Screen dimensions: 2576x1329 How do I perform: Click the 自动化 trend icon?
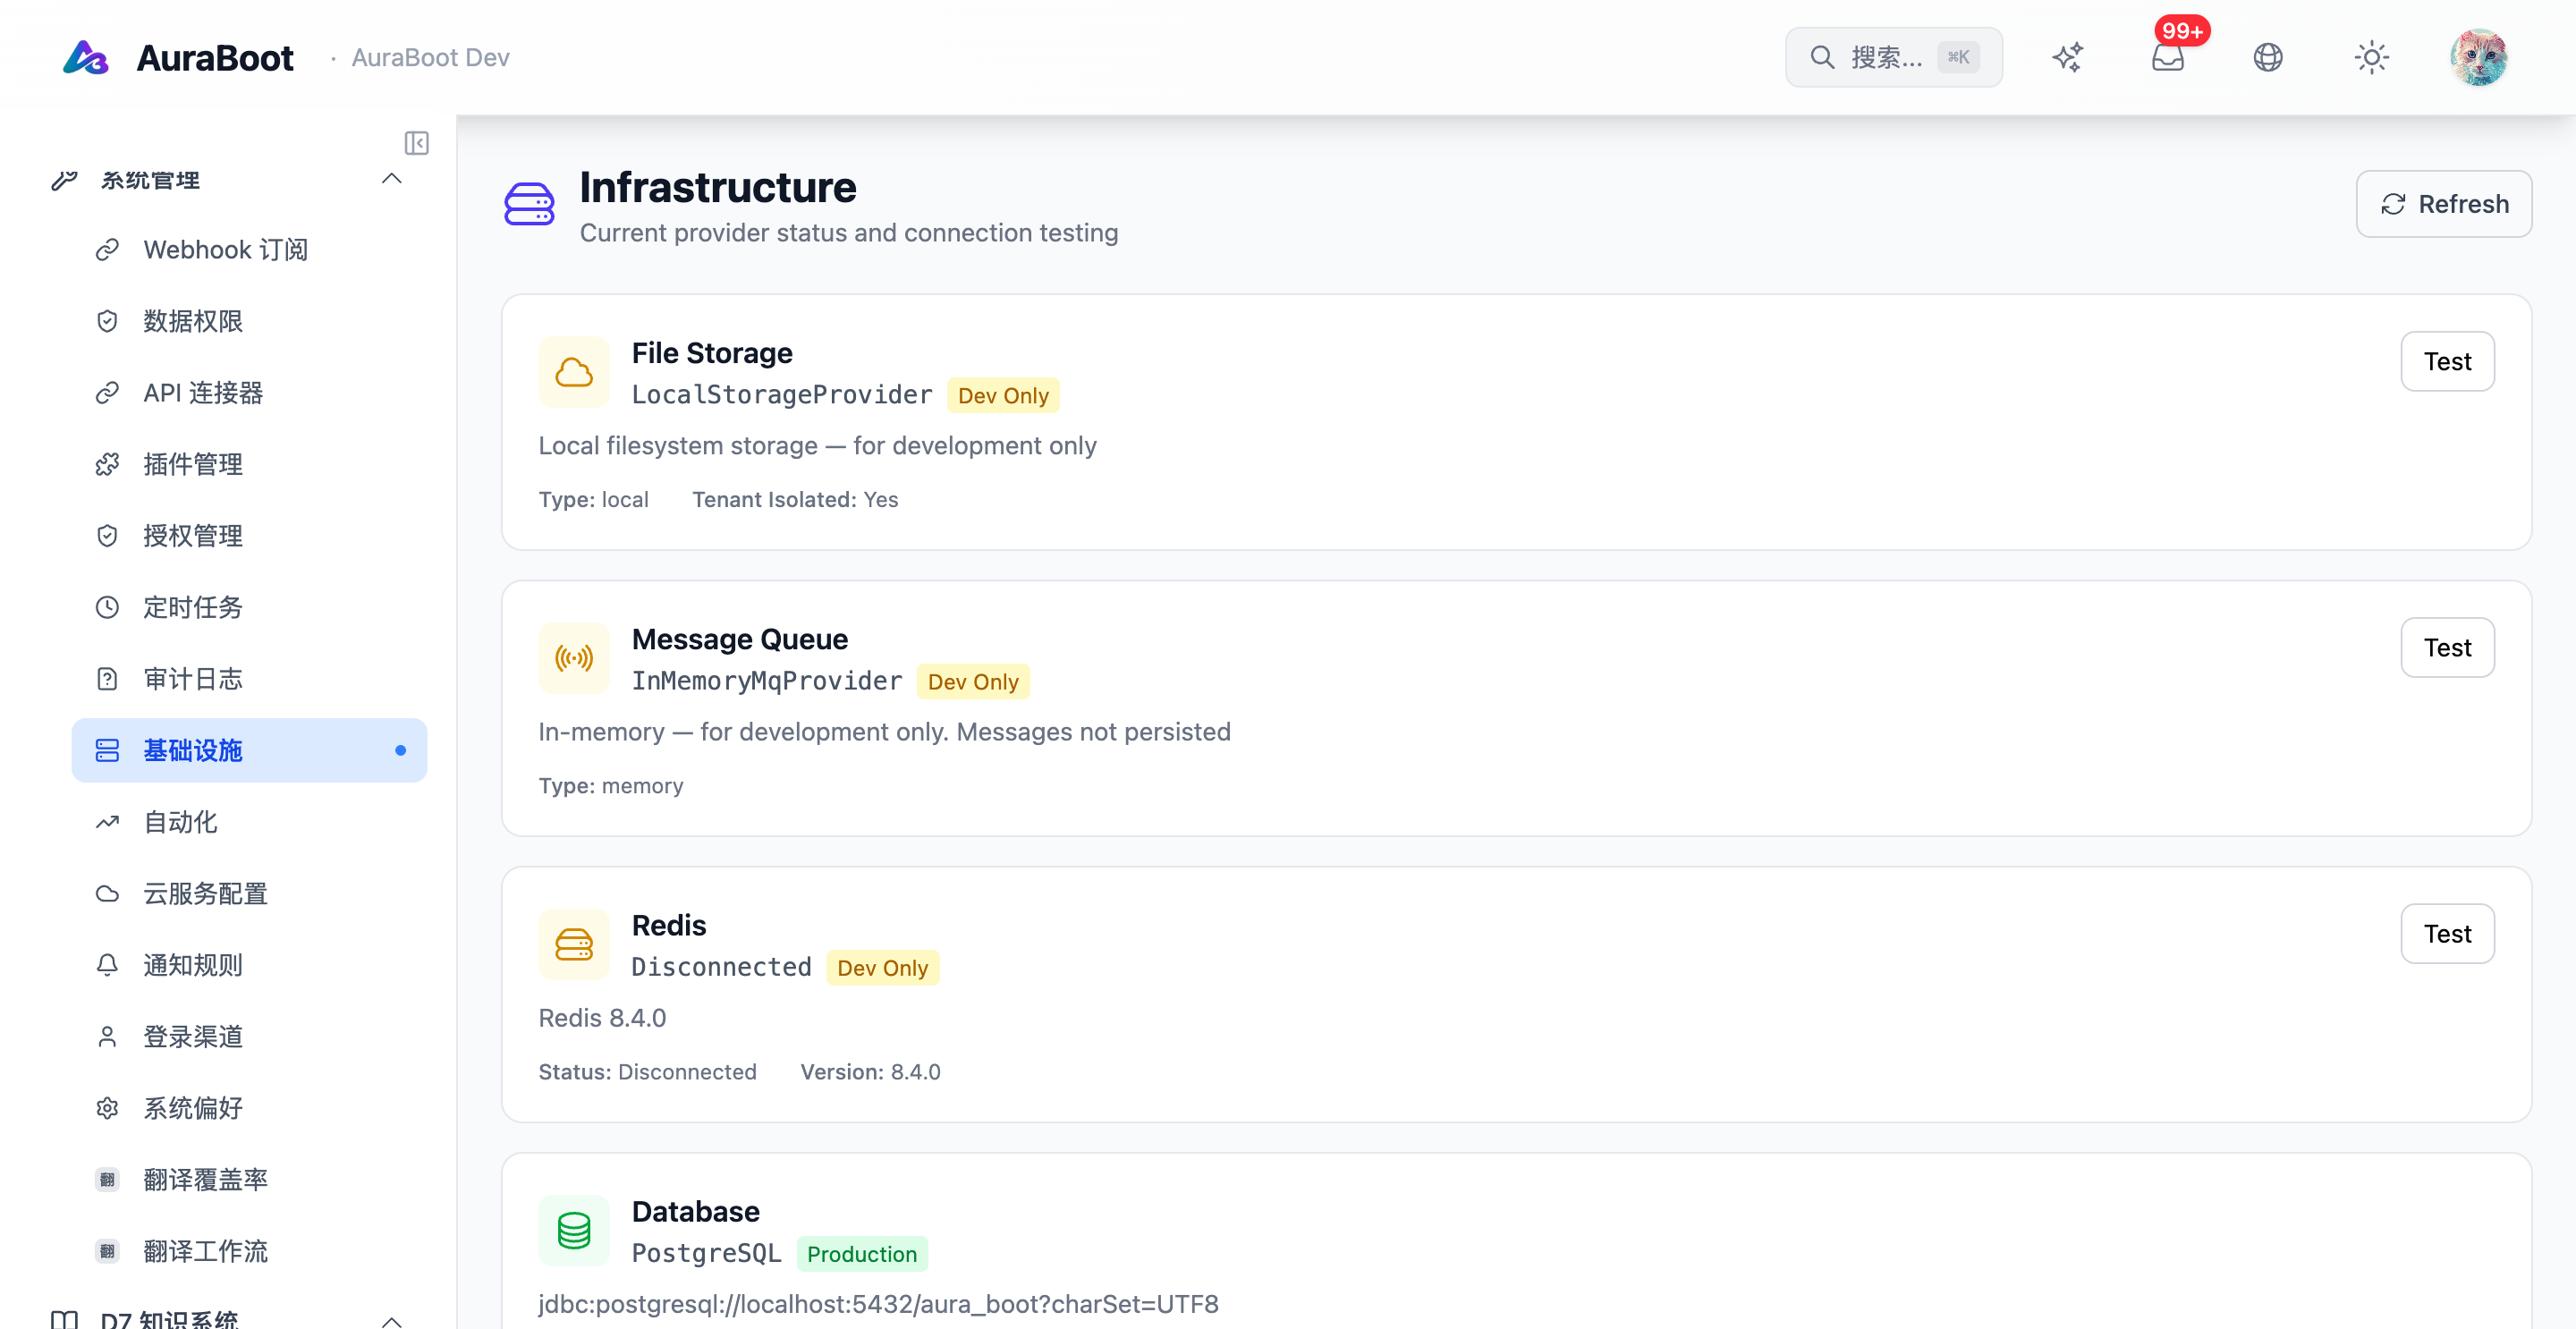107,822
